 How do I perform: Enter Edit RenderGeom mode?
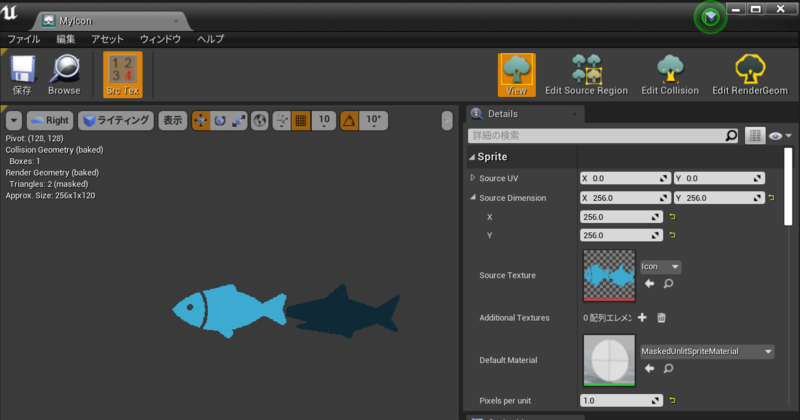[x=750, y=75]
